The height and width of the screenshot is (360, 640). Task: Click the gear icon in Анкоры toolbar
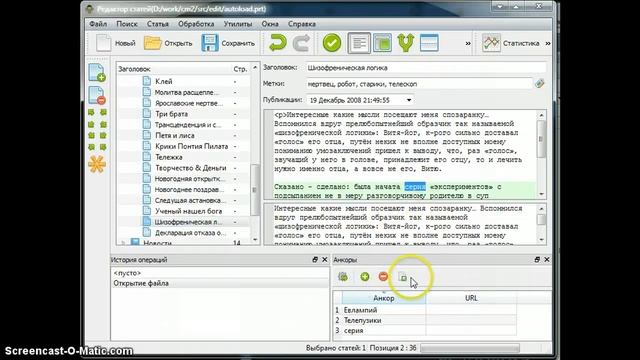(343, 277)
